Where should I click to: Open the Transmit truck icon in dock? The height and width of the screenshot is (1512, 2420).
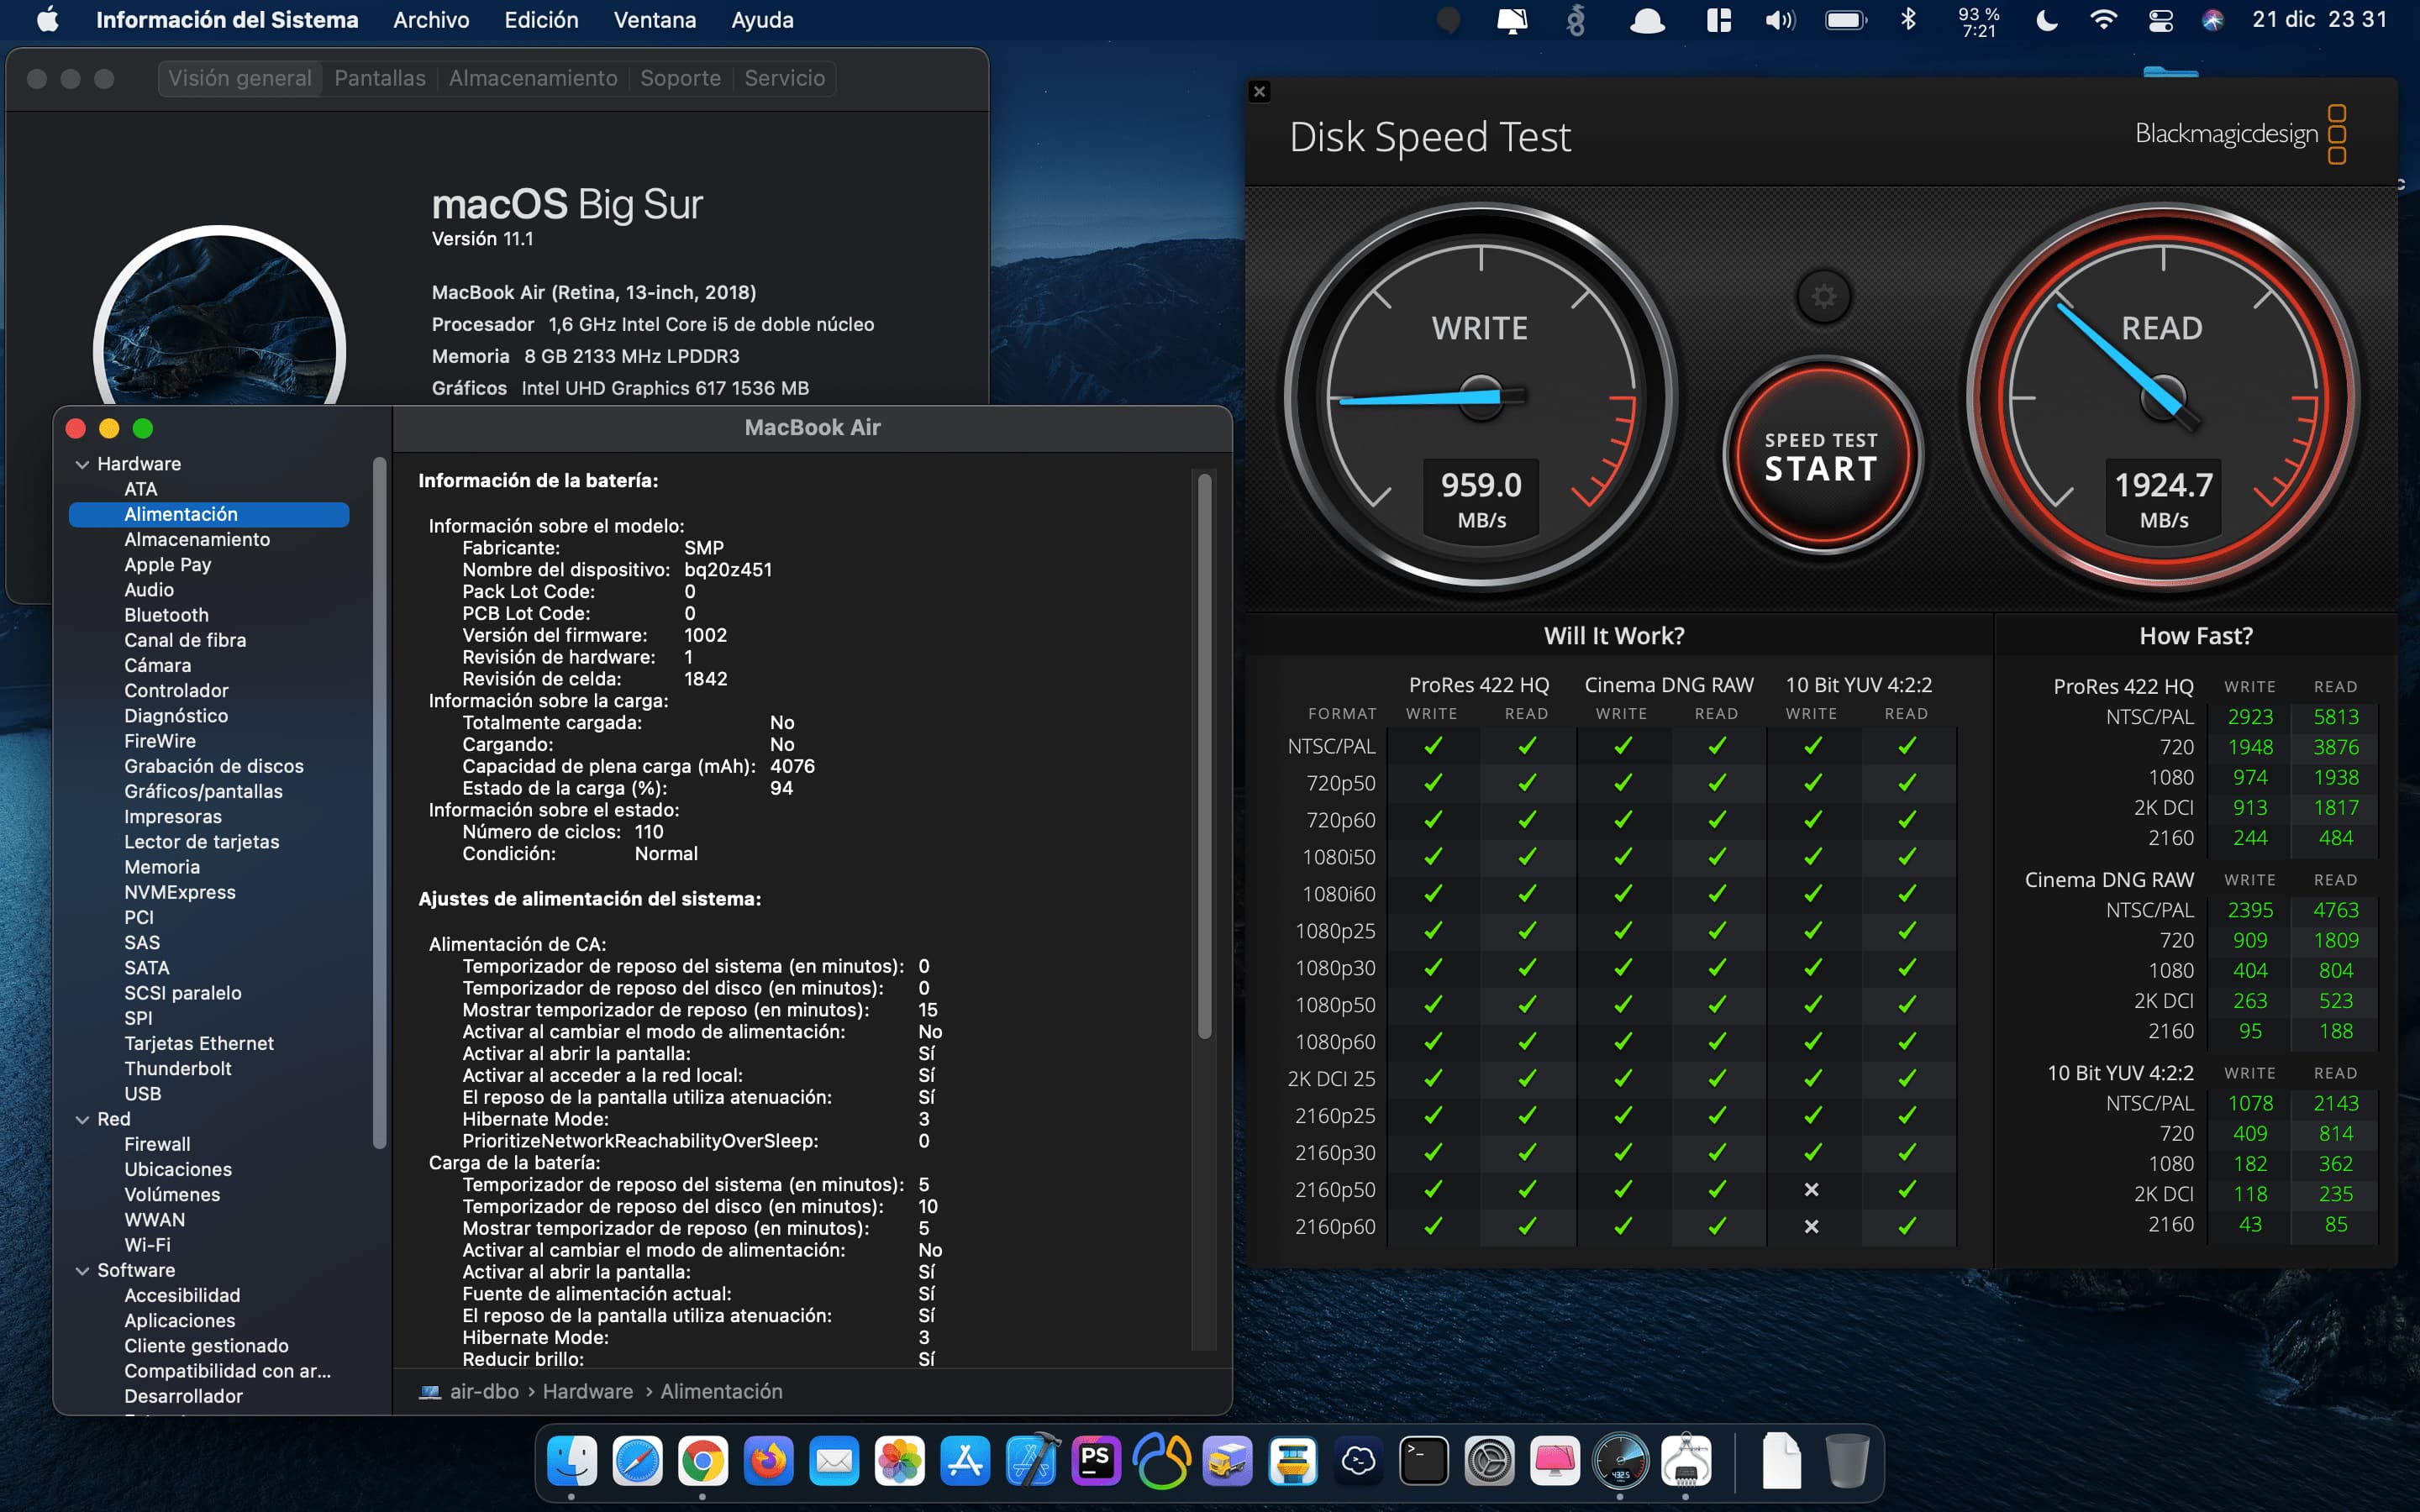[1227, 1461]
